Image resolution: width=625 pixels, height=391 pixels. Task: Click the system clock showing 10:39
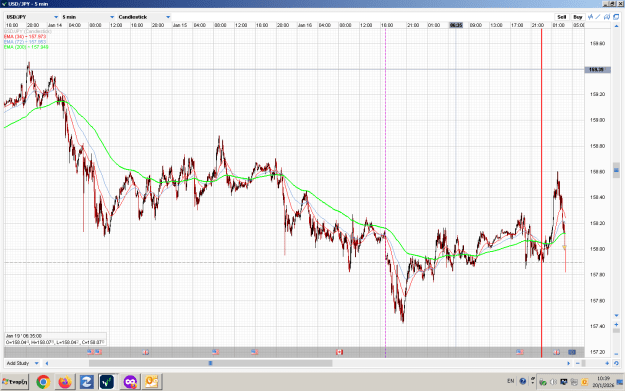(603, 381)
